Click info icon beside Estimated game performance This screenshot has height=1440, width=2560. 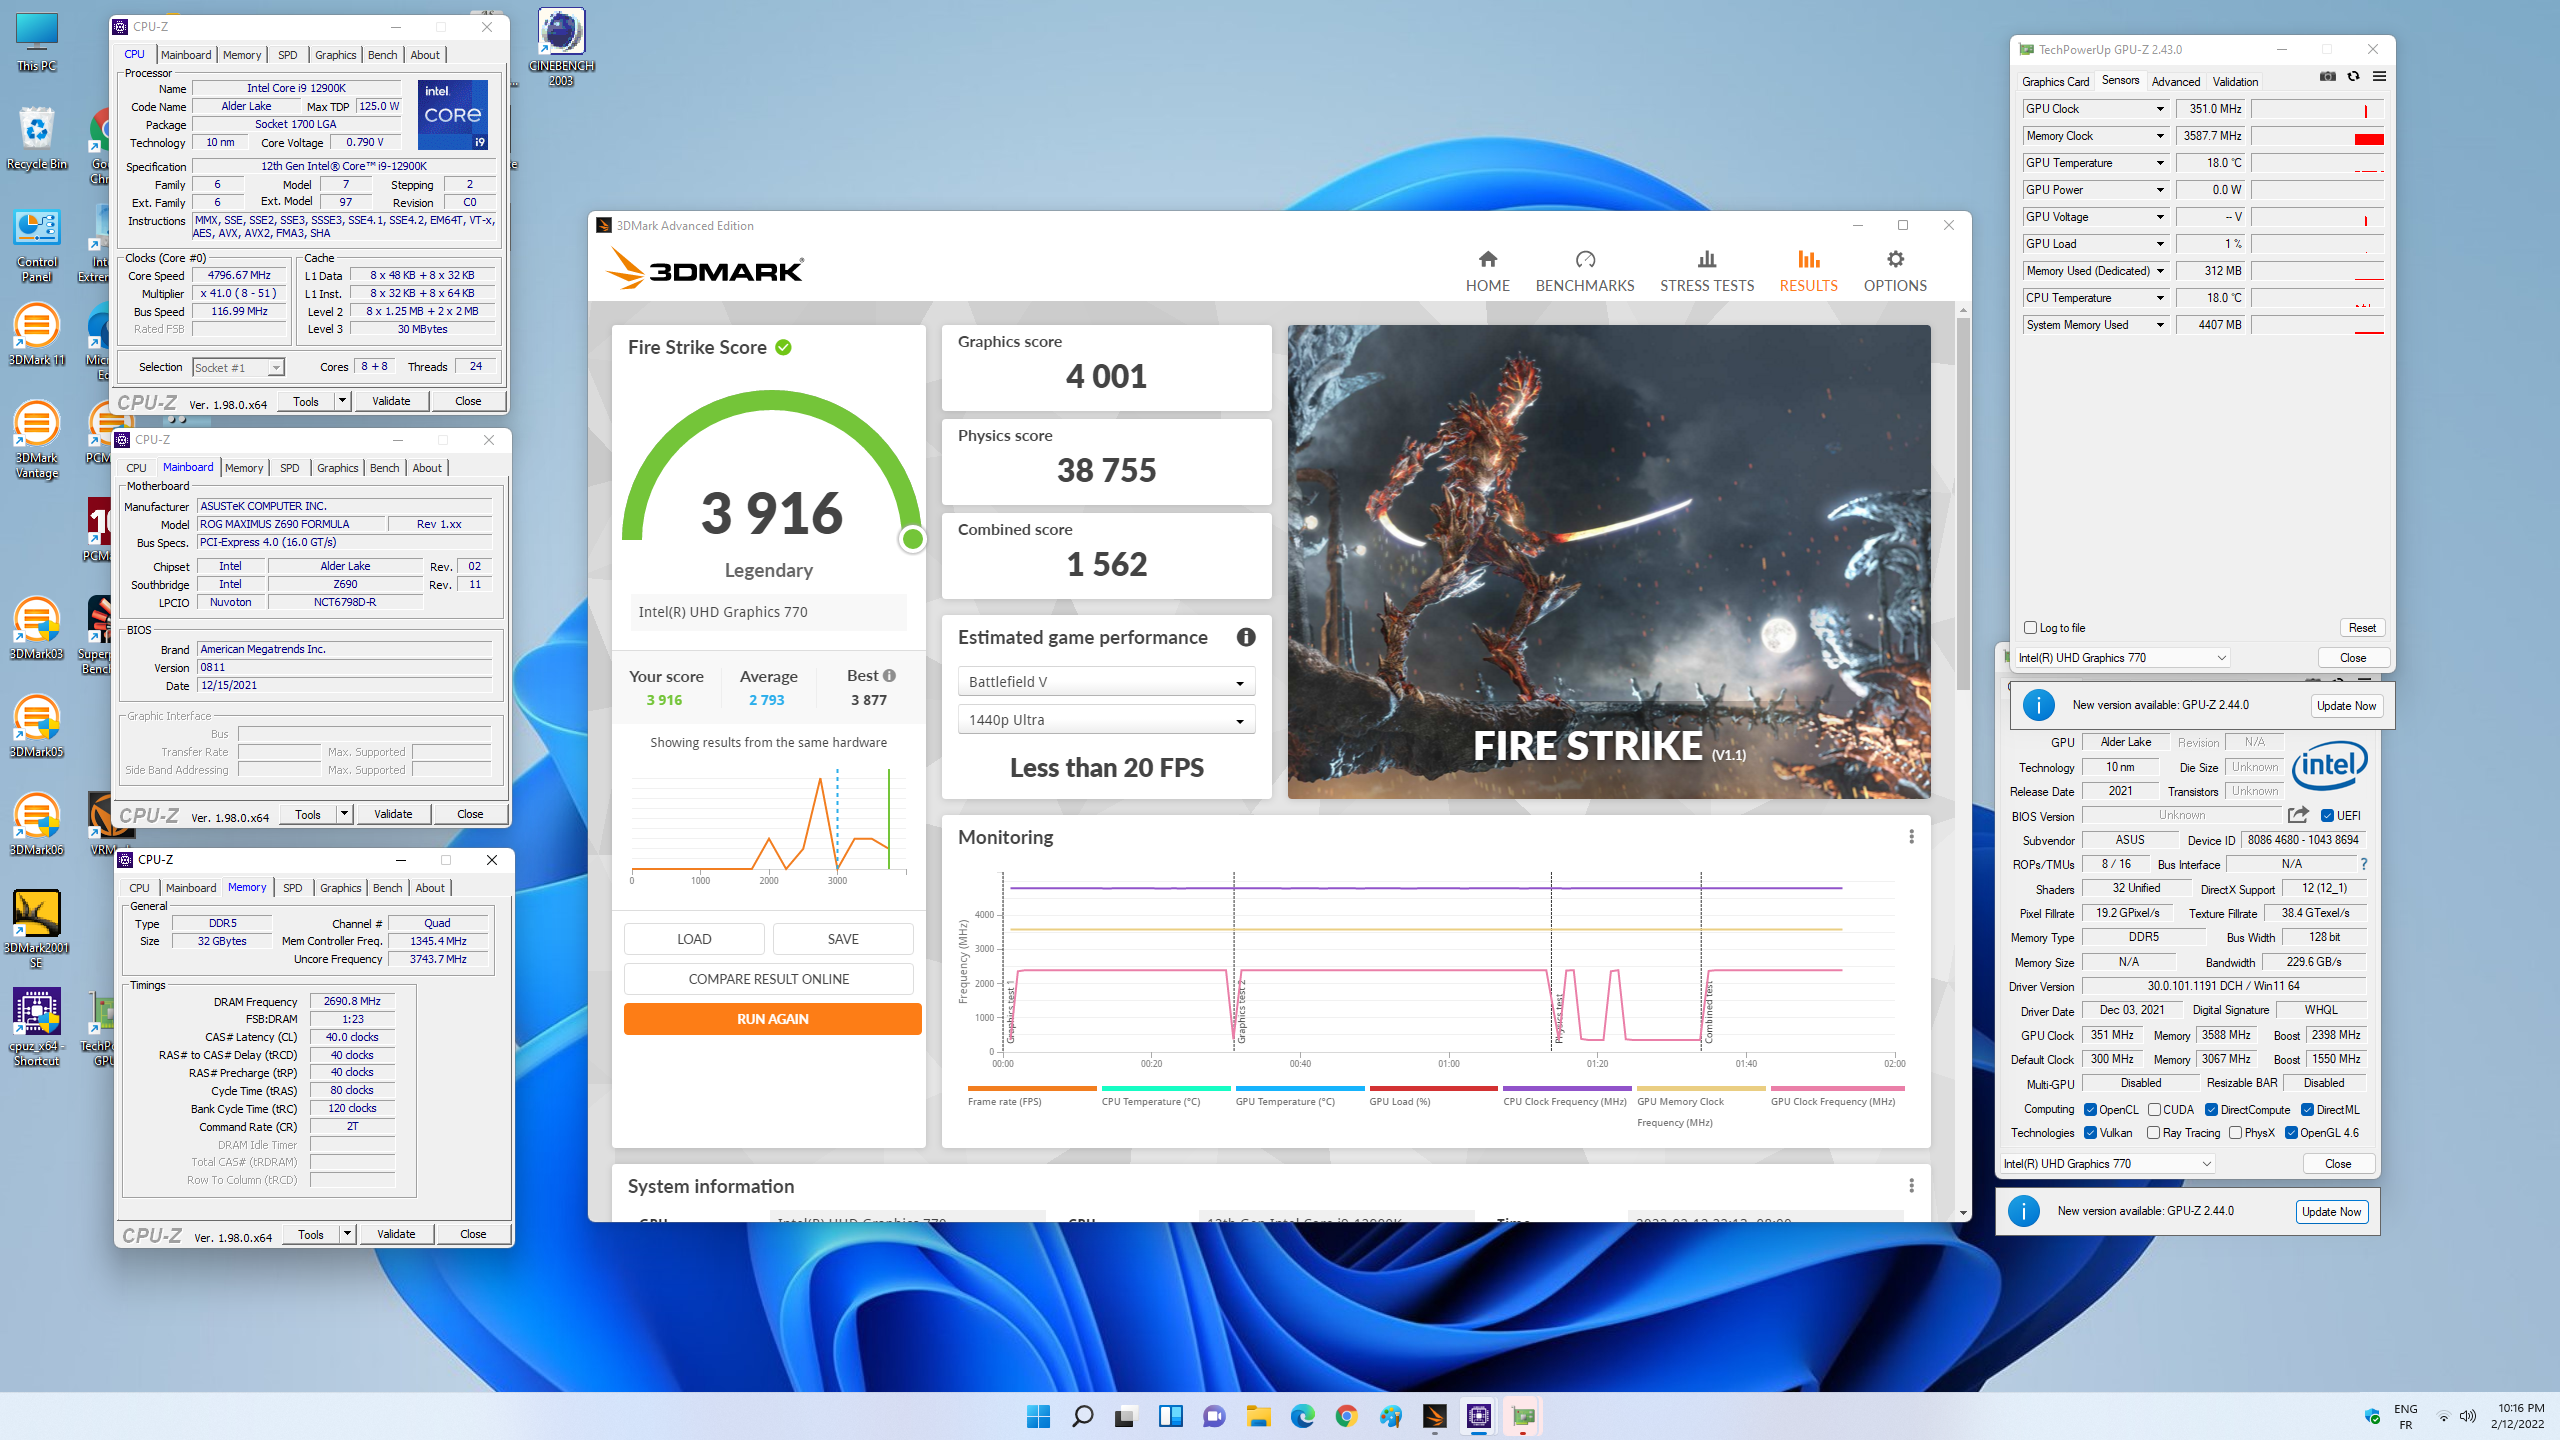(1246, 637)
